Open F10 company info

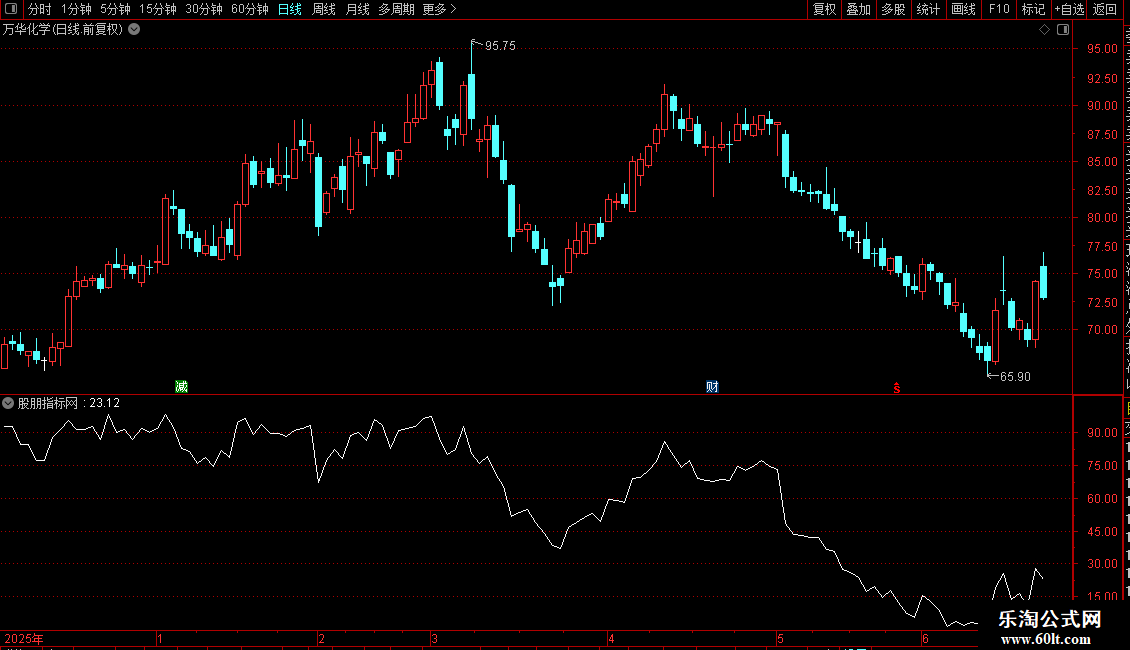point(999,9)
